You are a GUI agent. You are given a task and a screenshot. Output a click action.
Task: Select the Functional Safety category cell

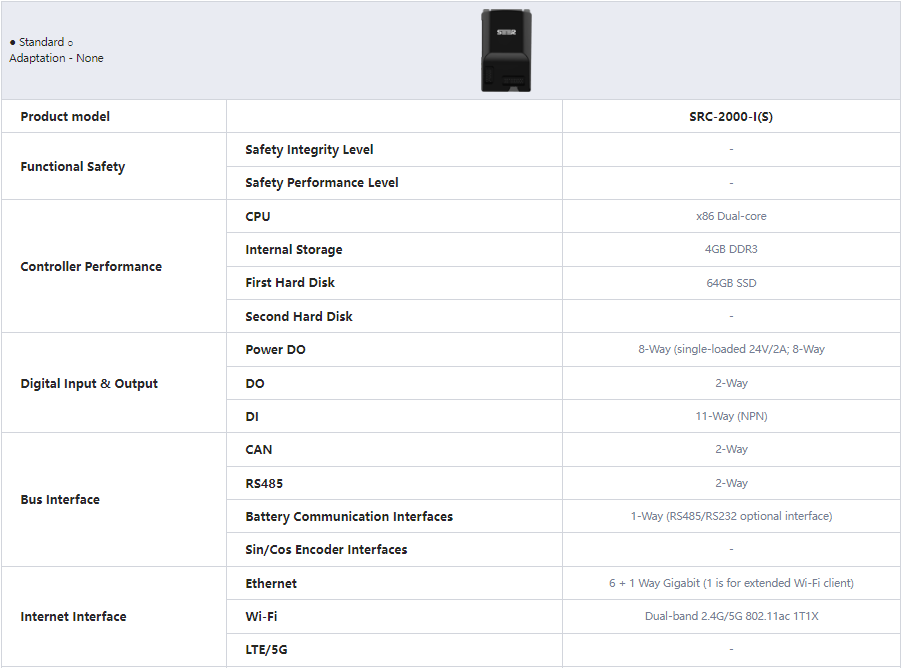(x=73, y=167)
